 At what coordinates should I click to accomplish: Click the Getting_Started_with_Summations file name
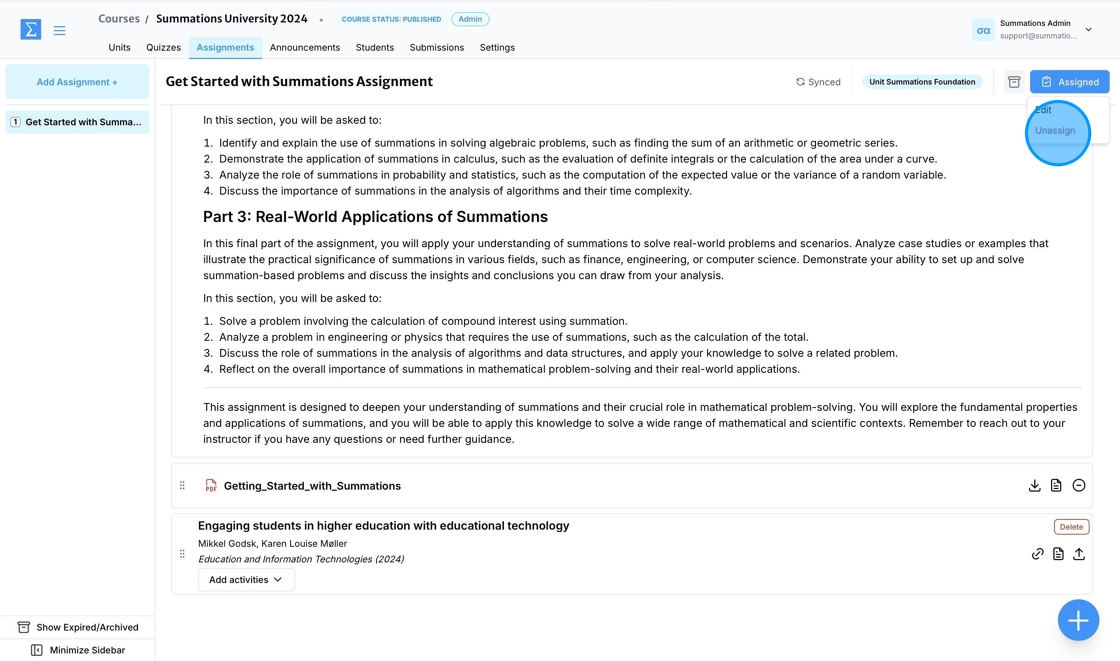312,486
